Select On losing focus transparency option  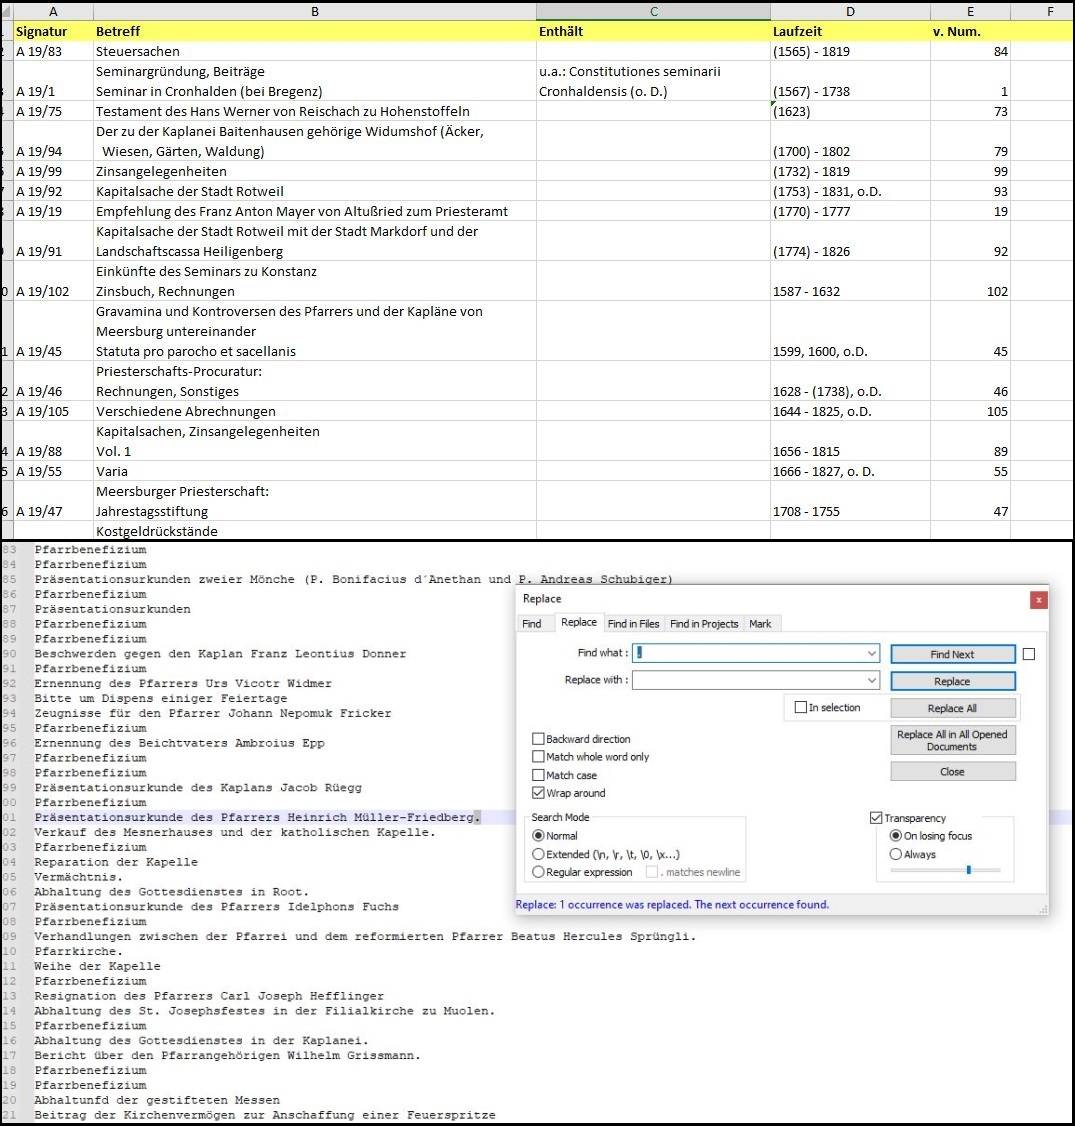(895, 836)
